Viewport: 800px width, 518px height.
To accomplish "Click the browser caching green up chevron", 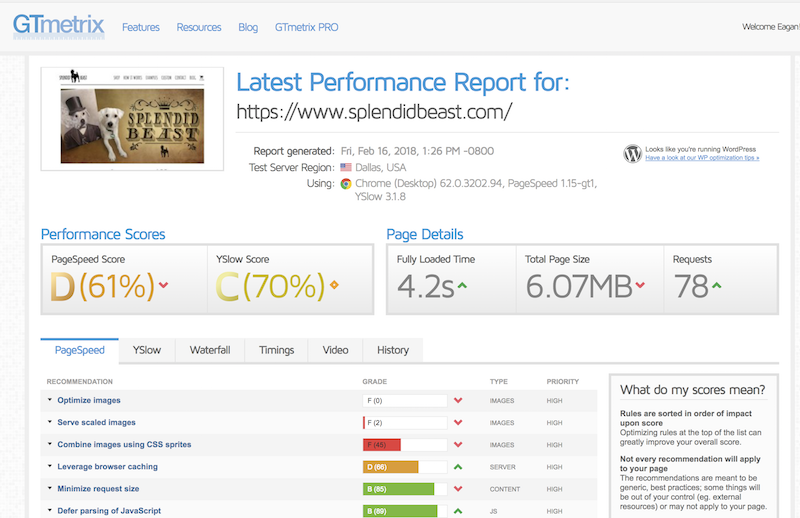I will tap(458, 466).
